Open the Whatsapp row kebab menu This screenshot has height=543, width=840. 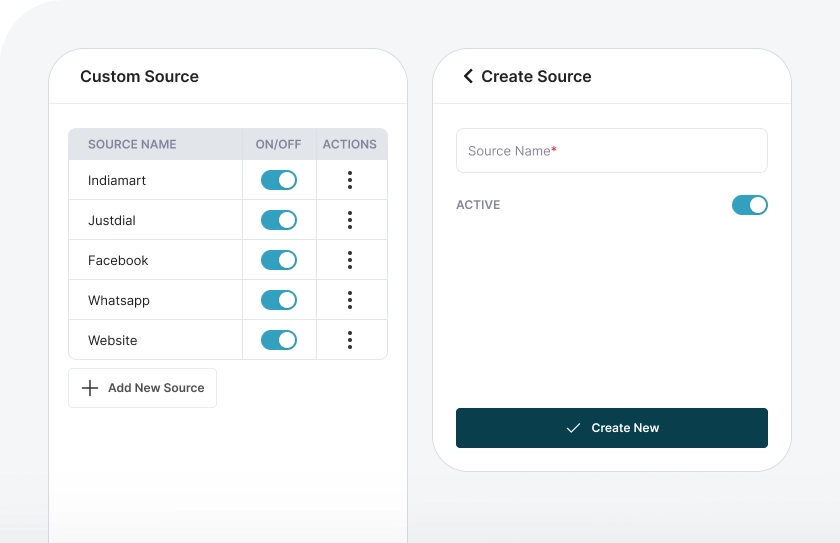point(350,300)
